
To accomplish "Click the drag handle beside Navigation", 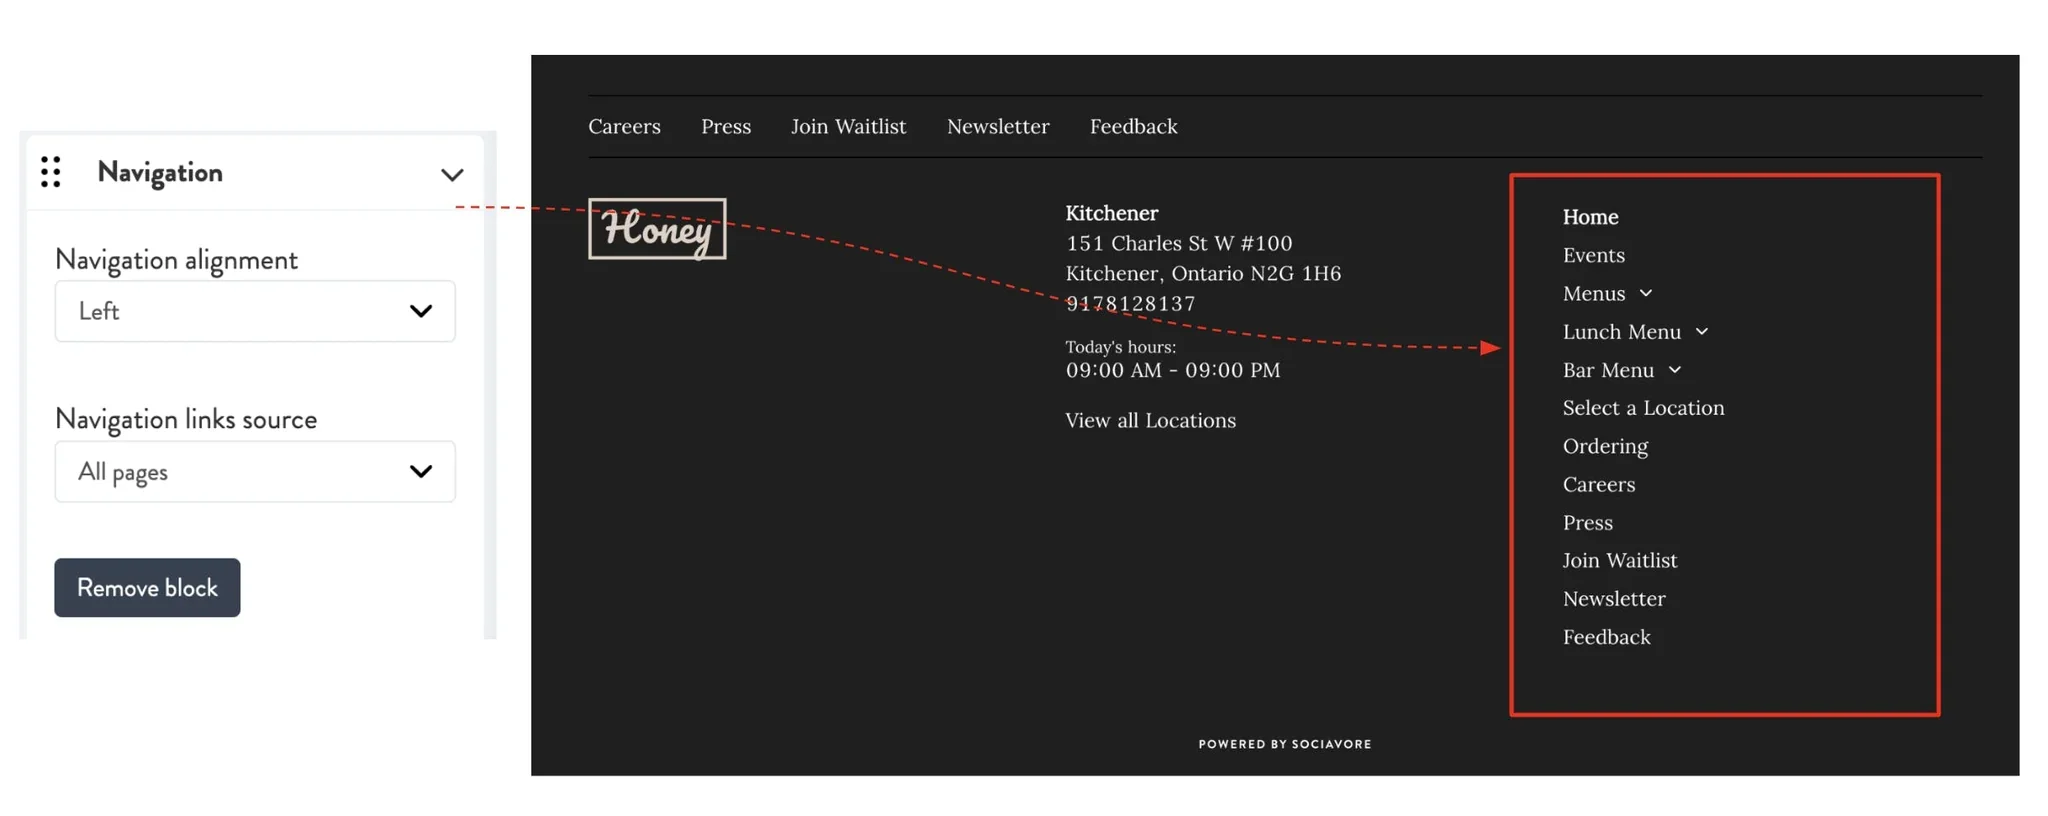I will [x=51, y=172].
